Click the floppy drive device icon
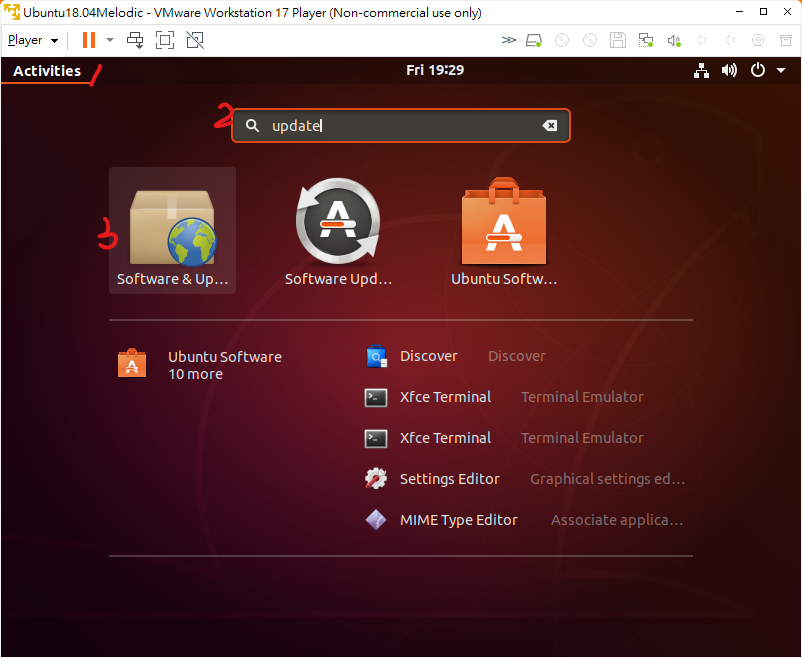Viewport: 802px width, 658px height. click(x=618, y=40)
